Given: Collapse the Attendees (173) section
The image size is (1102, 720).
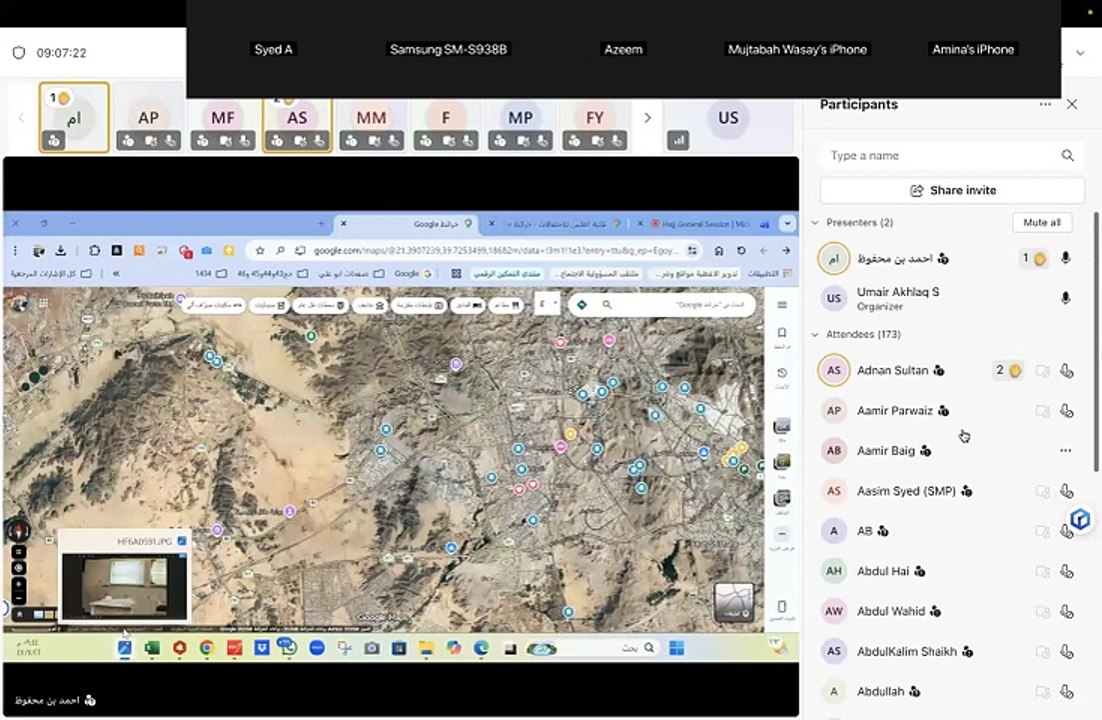Looking at the screenshot, I should click(815, 334).
